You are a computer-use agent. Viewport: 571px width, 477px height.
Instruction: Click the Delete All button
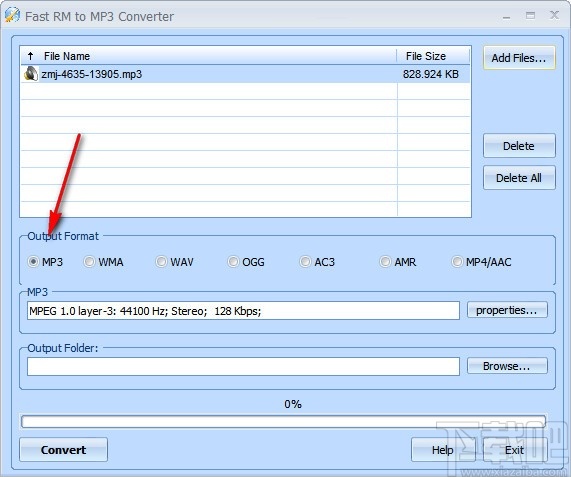tap(519, 178)
